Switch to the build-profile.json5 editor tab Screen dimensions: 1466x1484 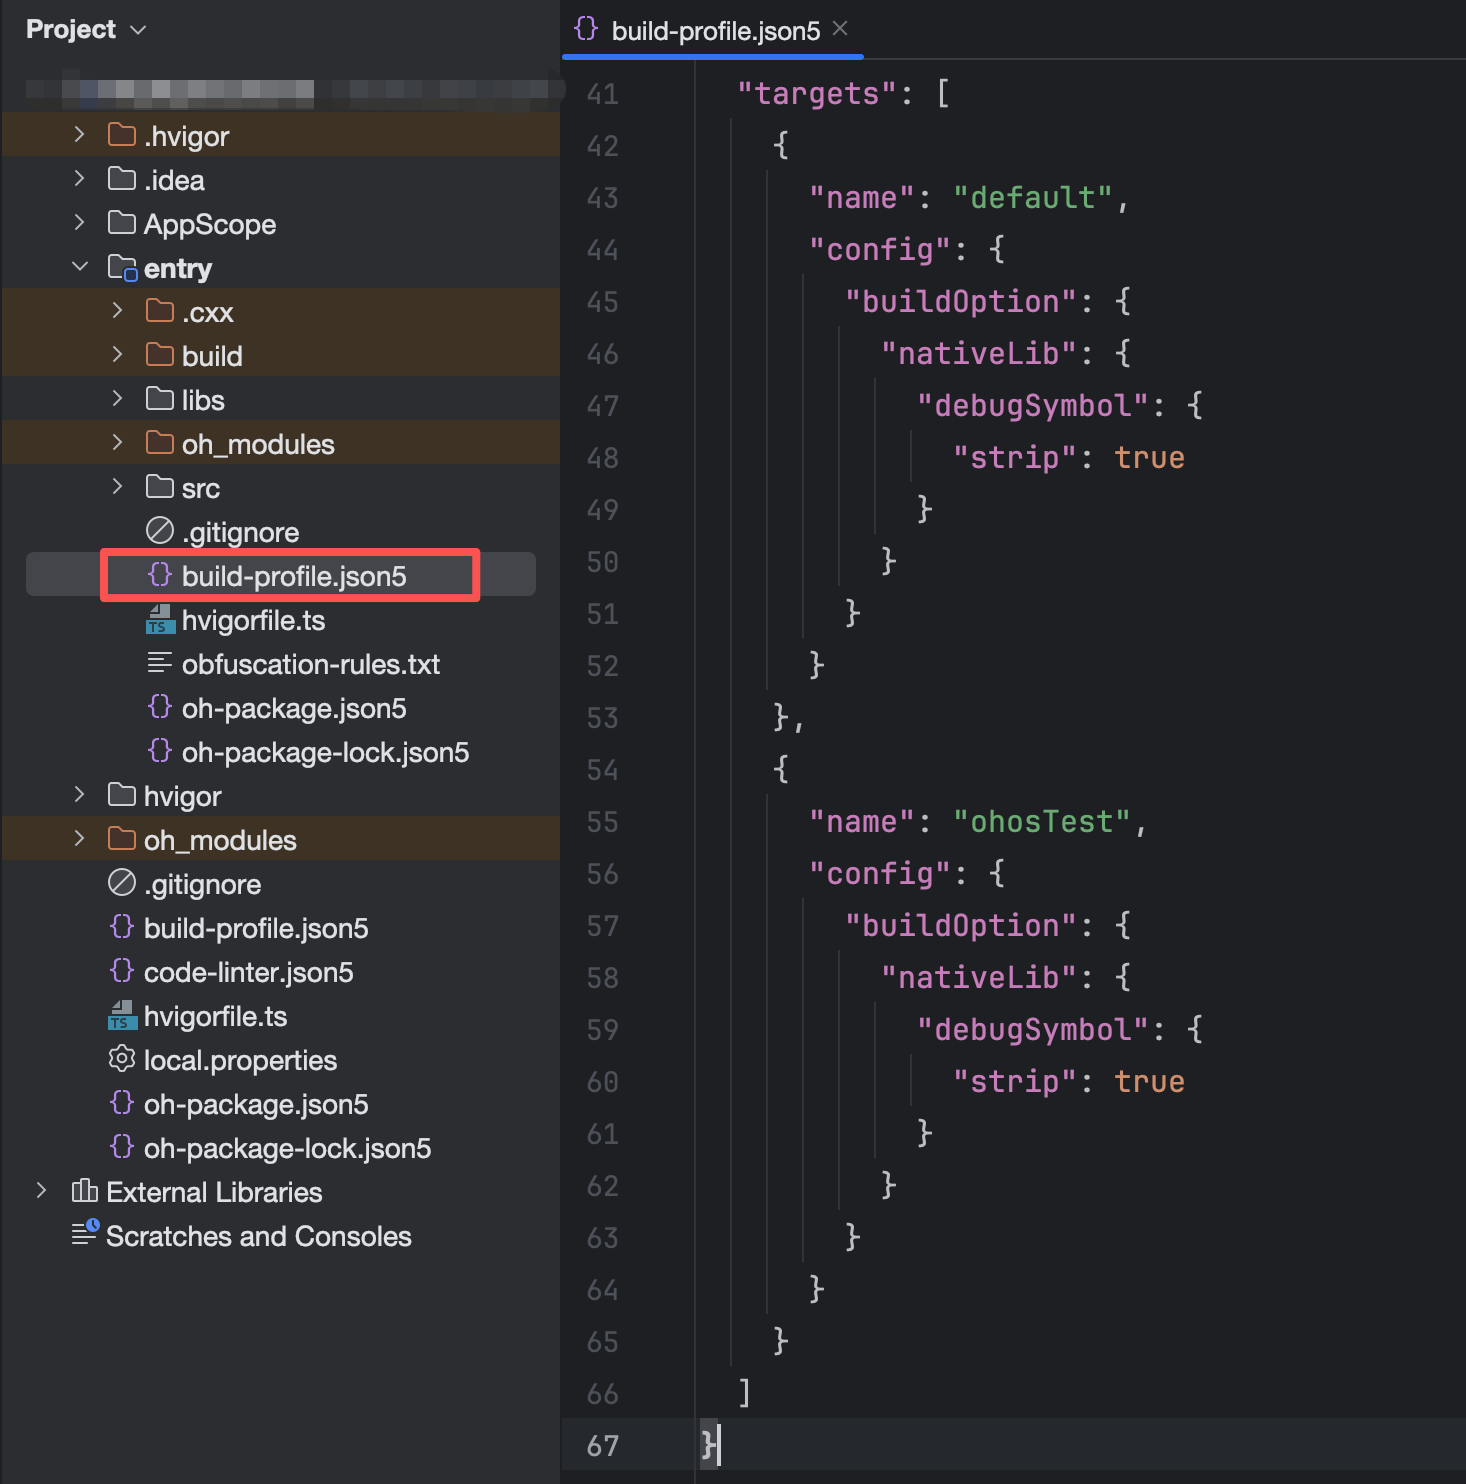pos(714,31)
